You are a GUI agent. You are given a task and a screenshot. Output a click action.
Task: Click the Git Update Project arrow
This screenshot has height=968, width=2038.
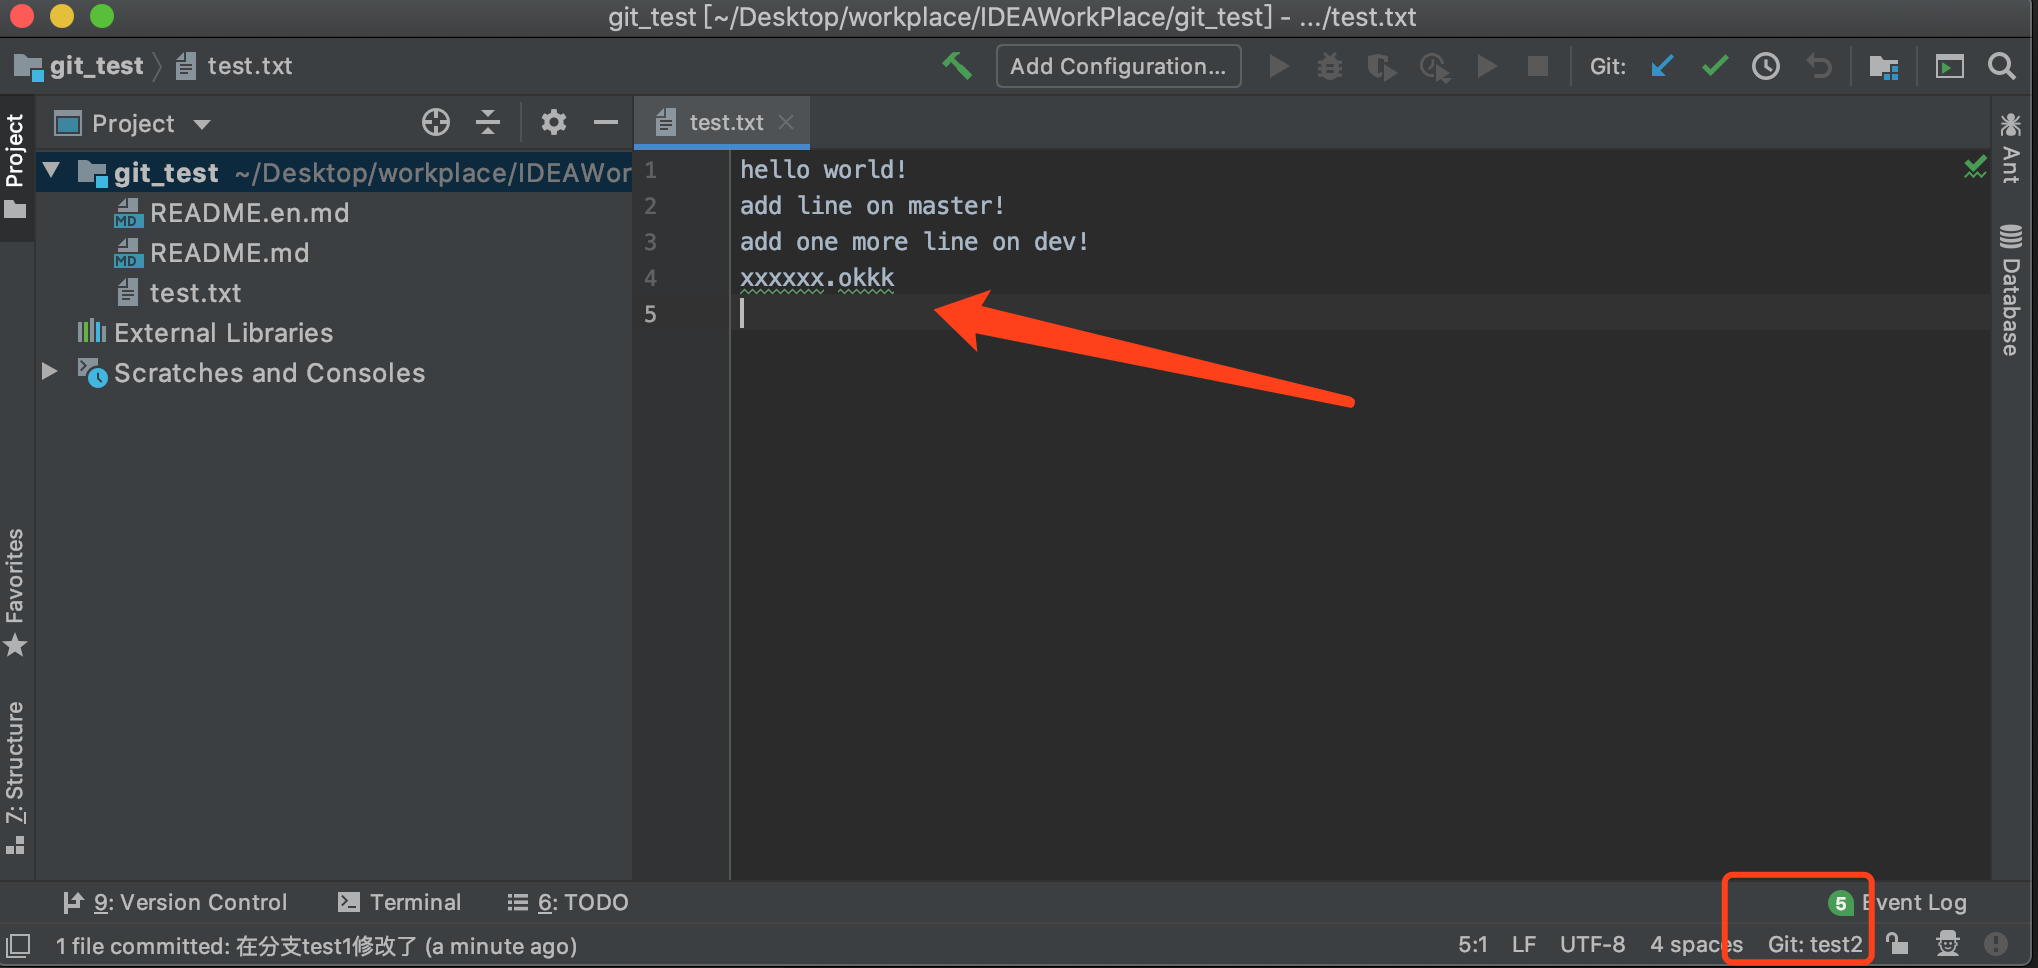tap(1662, 66)
